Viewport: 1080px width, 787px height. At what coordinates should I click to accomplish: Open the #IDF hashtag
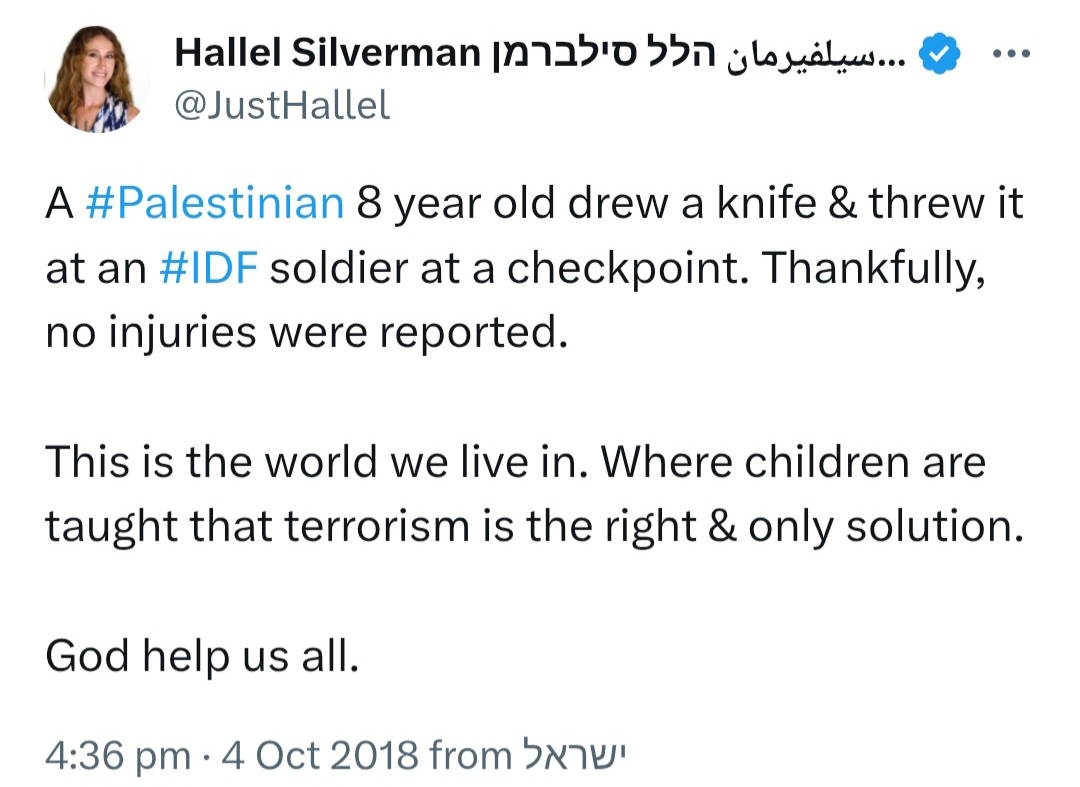click(x=209, y=268)
